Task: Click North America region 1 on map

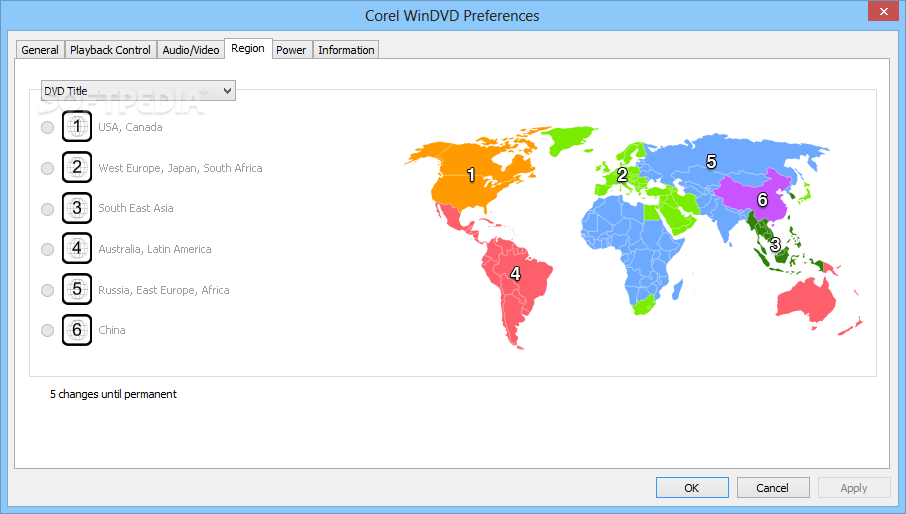Action: coord(471,174)
